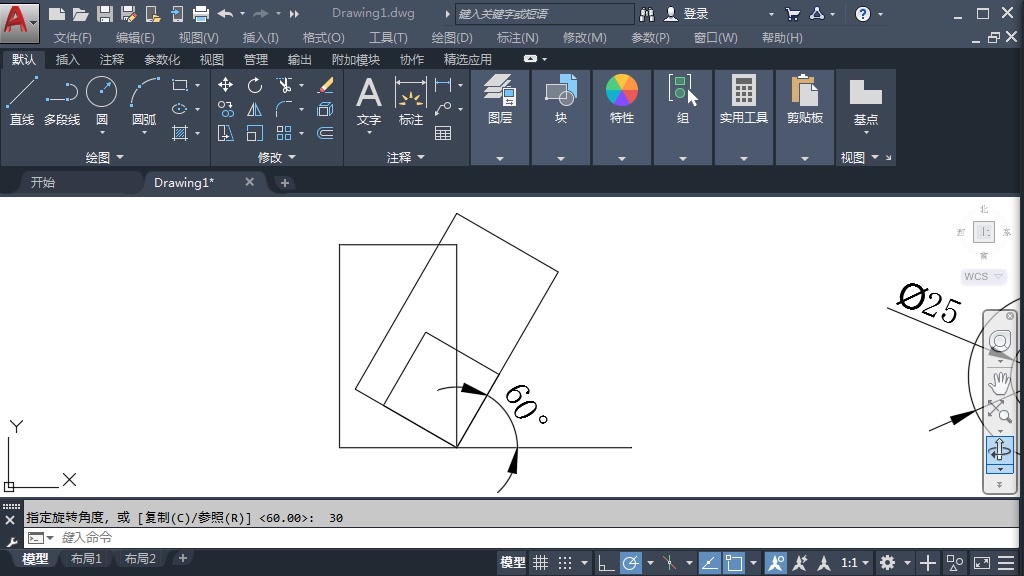Select the 圆弧 (Arc) tool
This screenshot has height=576, width=1024.
(143, 95)
